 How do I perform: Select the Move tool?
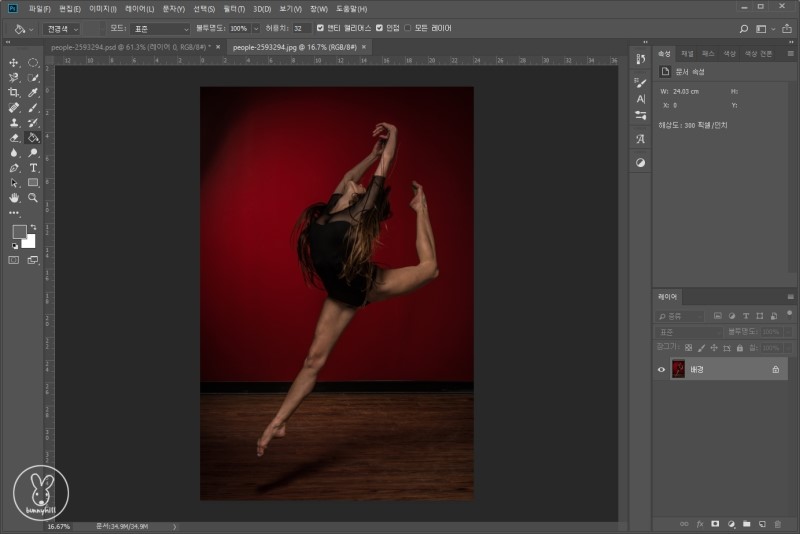point(14,63)
